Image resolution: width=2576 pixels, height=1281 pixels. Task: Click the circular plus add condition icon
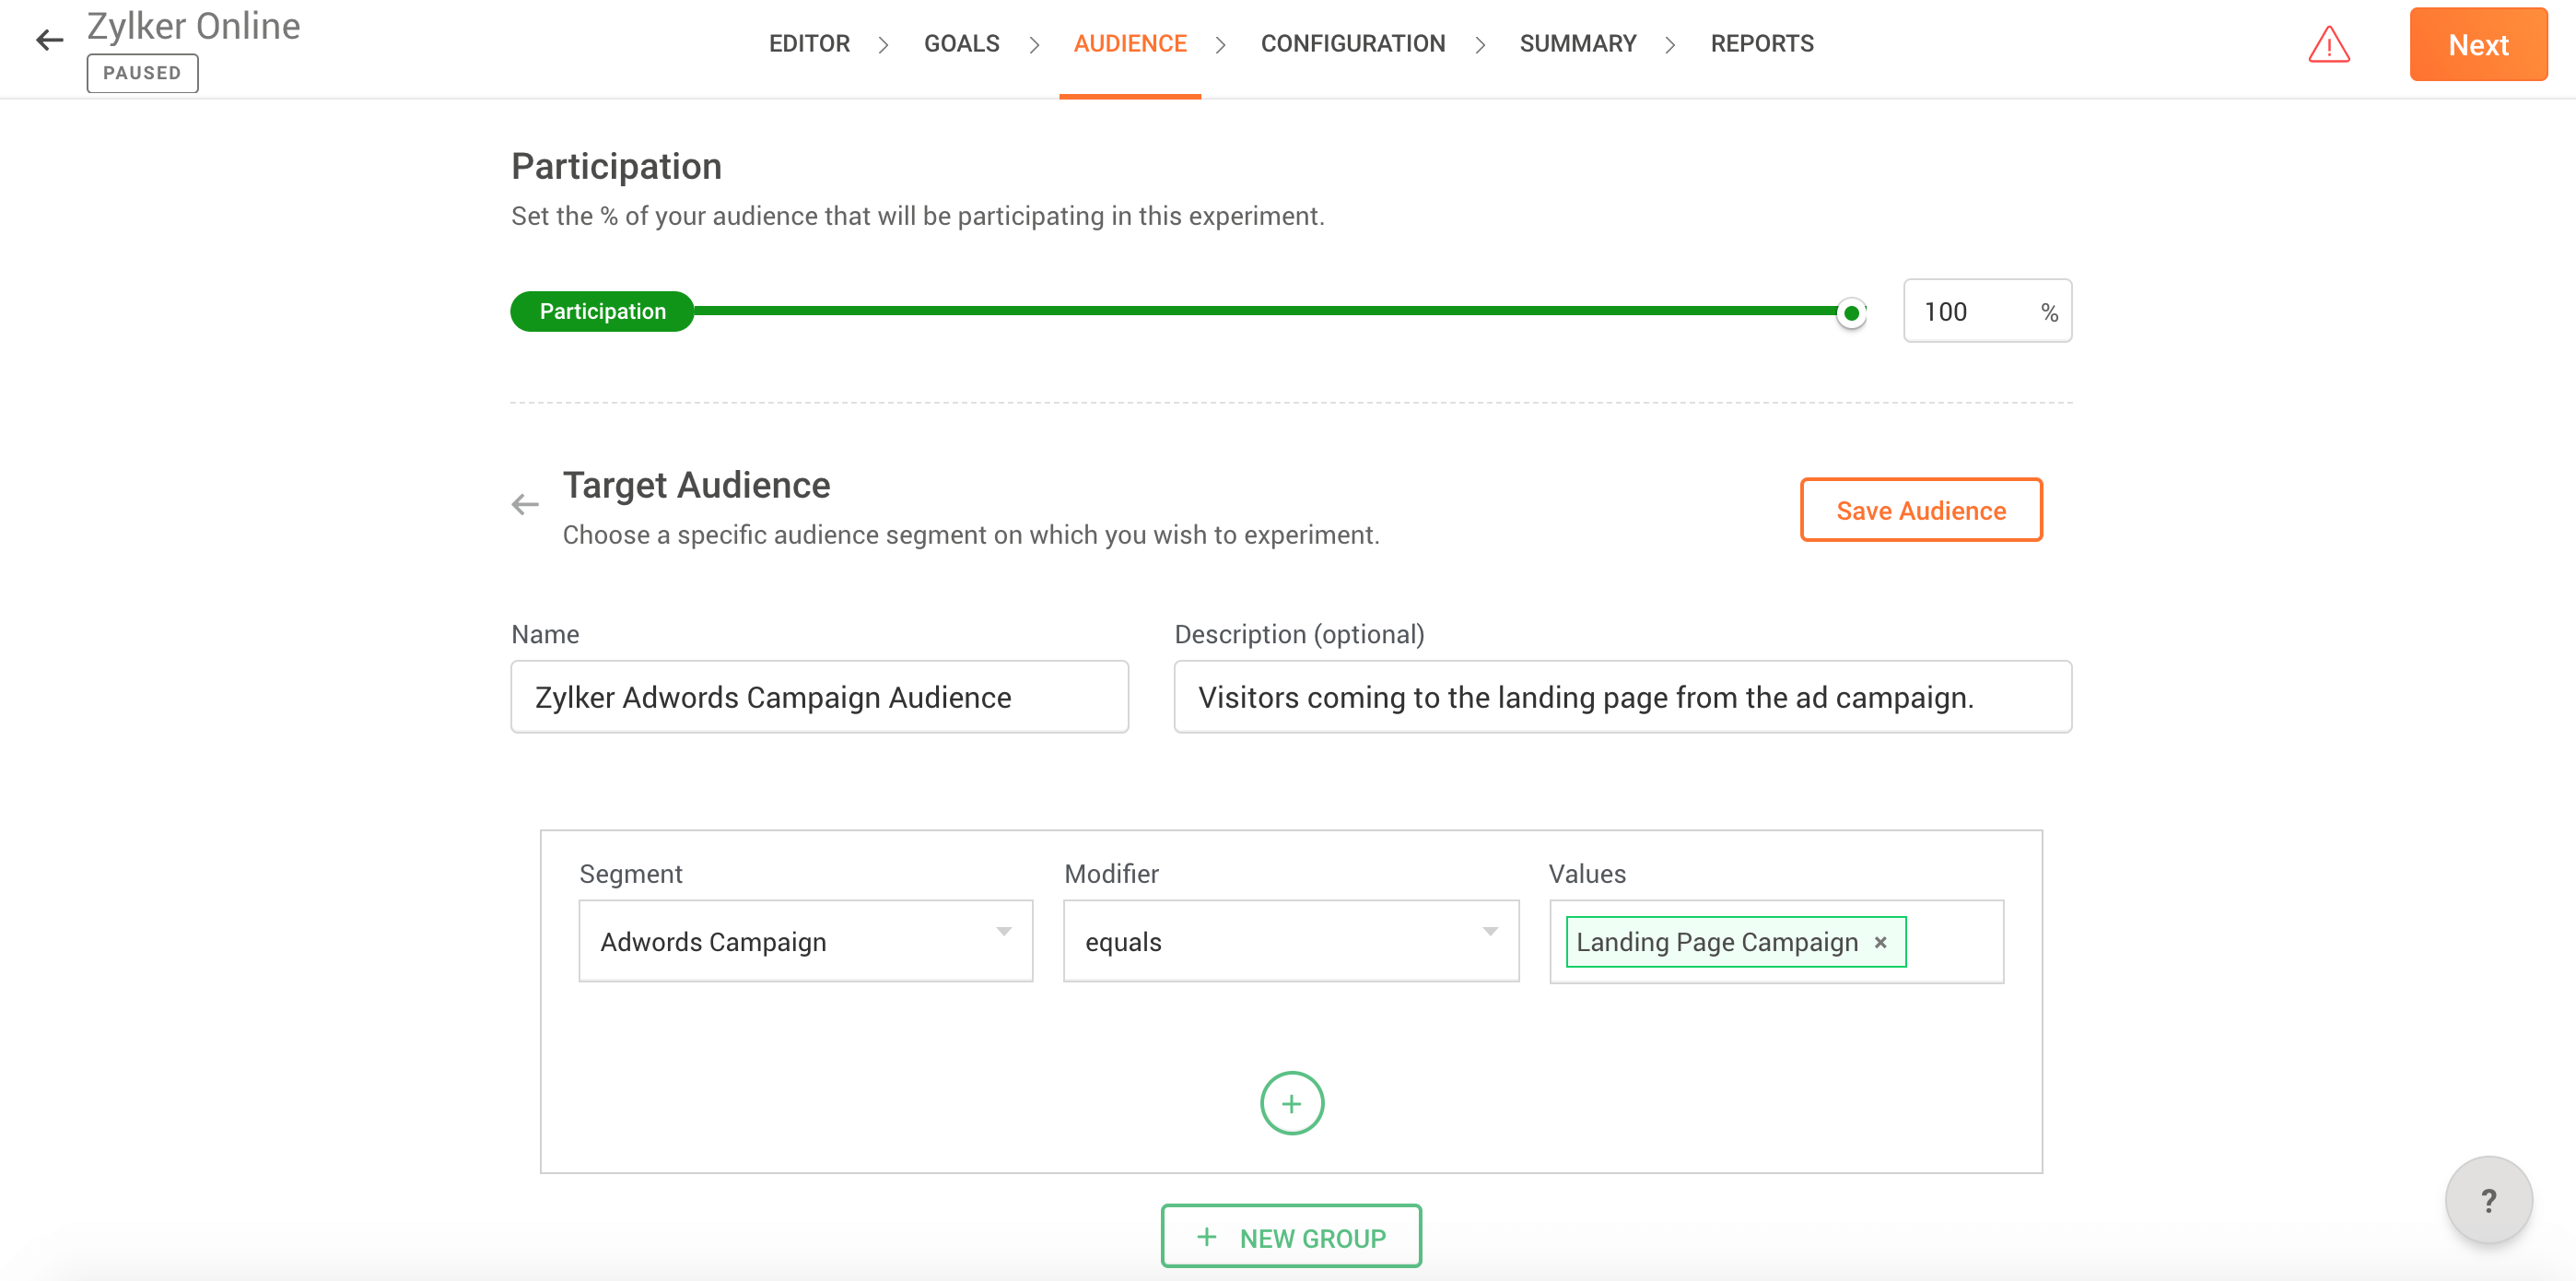(x=1291, y=1103)
